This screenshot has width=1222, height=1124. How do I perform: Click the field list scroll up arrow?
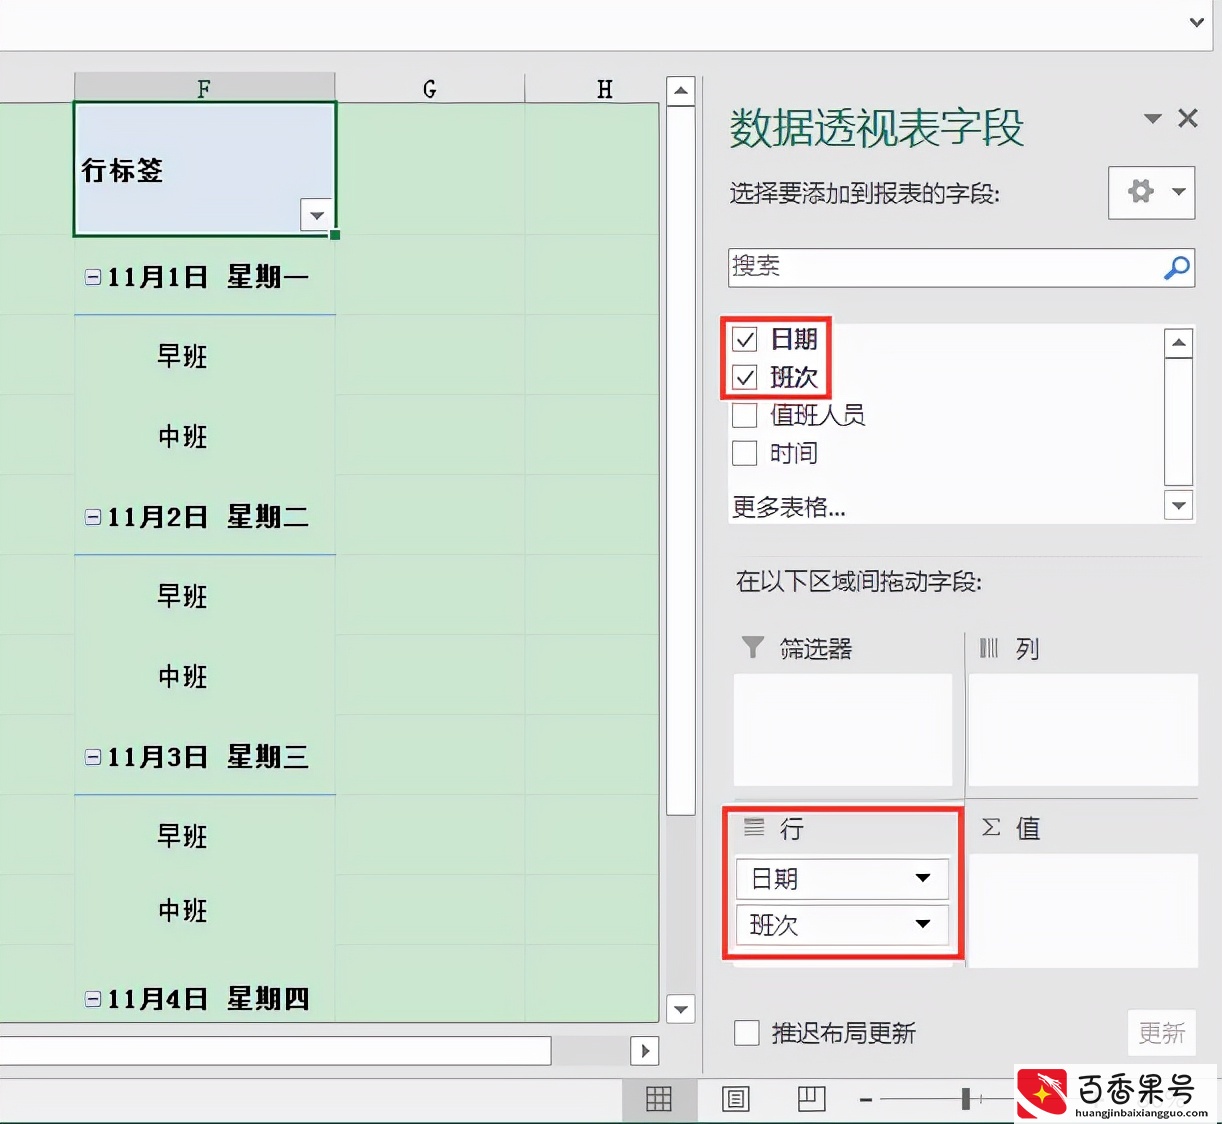pos(1179,343)
